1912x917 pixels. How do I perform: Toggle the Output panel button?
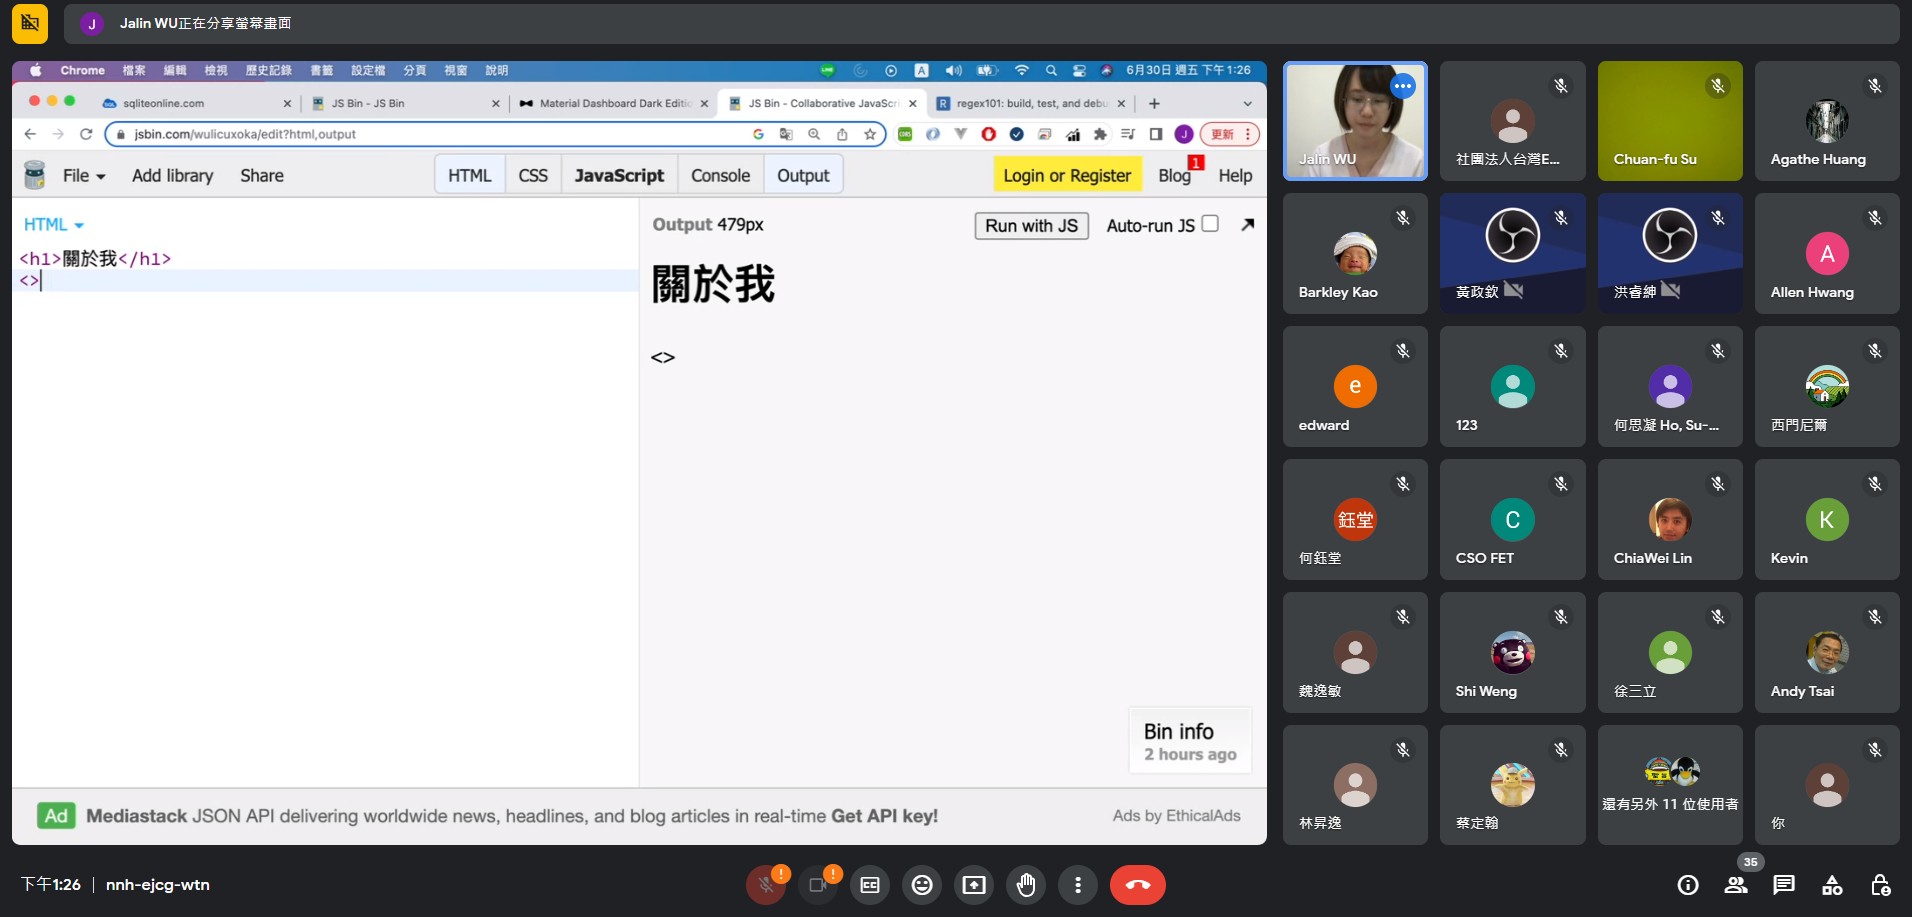tap(803, 175)
